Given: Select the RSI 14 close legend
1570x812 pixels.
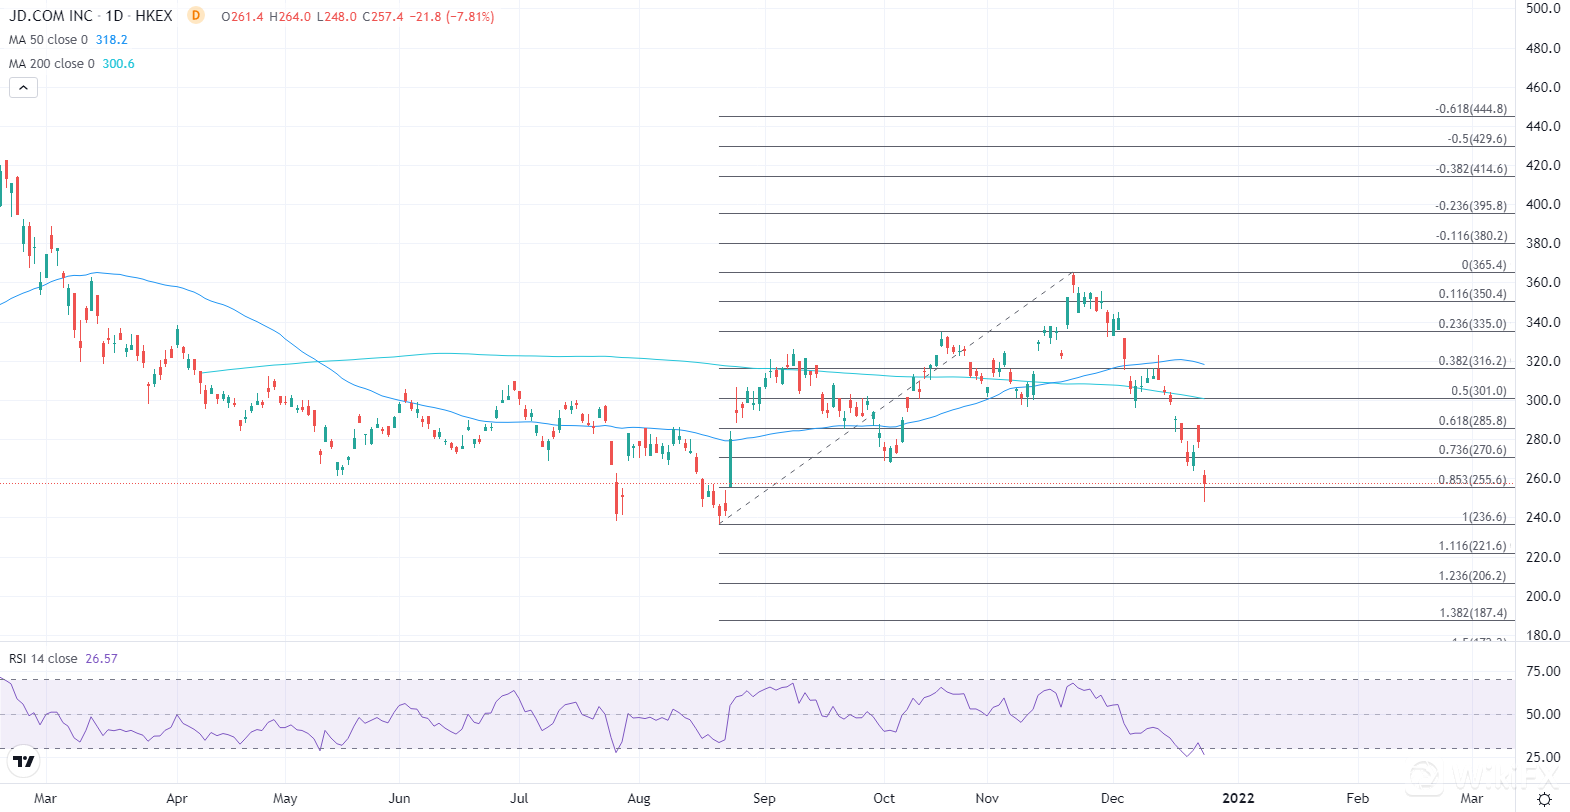Looking at the screenshot, I should click(x=43, y=659).
